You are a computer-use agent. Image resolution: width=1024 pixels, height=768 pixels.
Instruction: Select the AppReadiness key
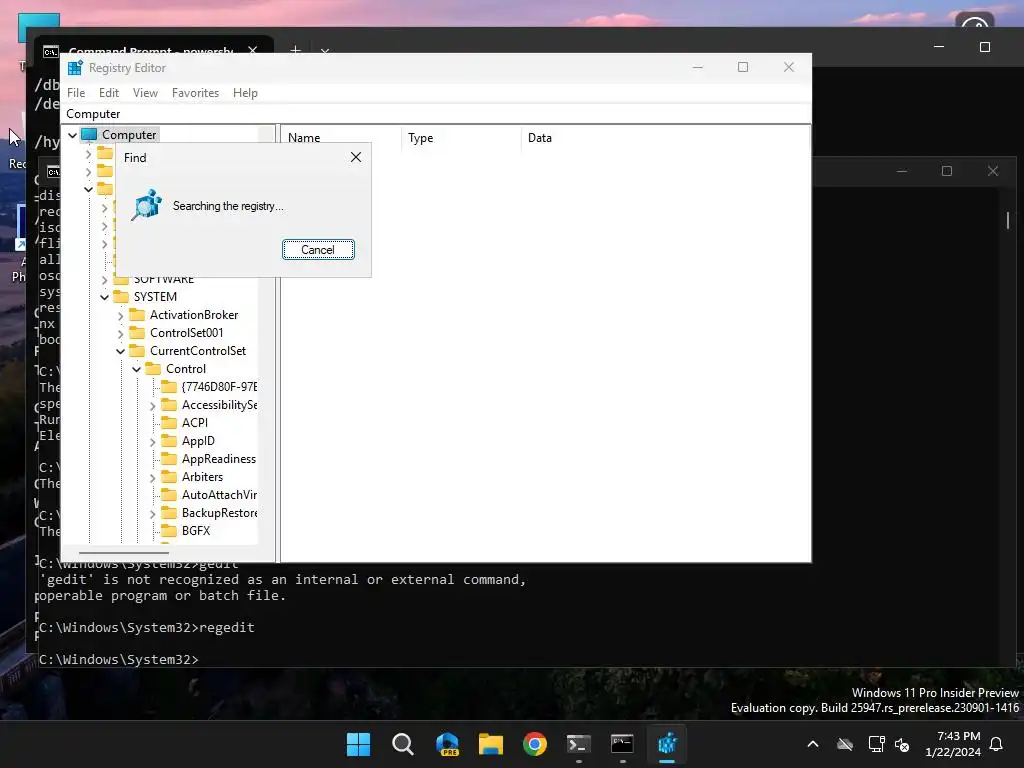(x=219, y=458)
